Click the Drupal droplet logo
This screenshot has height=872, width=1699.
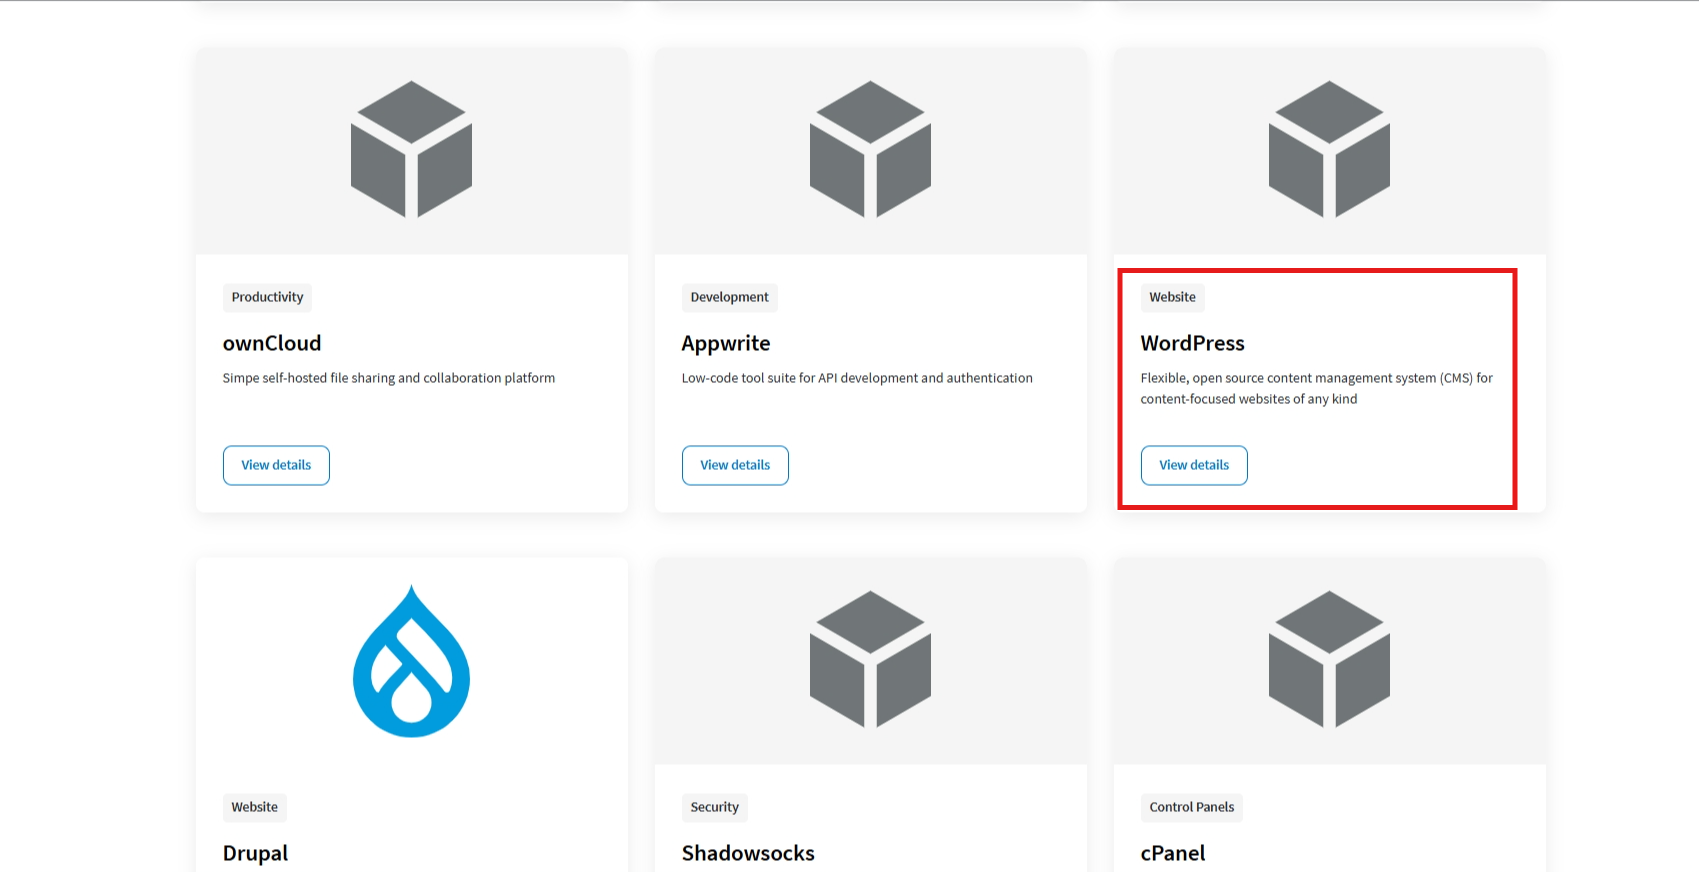(x=411, y=661)
